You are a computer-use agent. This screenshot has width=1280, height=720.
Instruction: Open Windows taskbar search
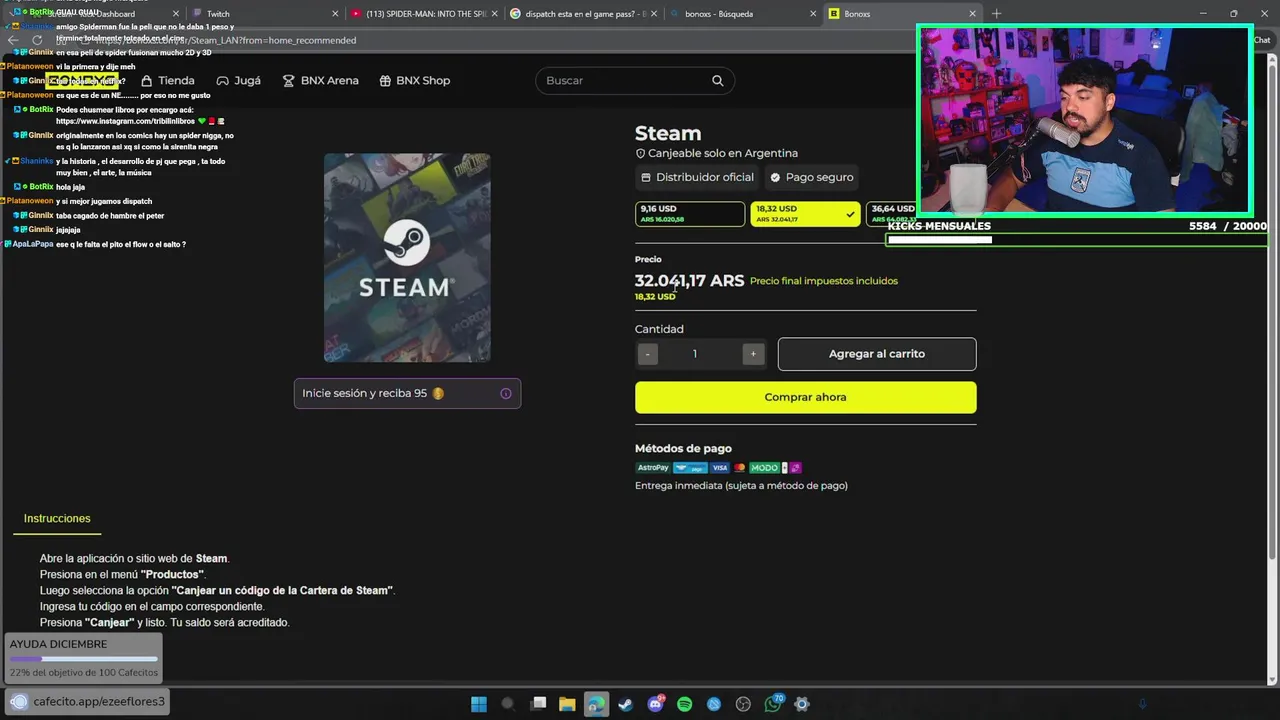pyautogui.click(x=508, y=704)
